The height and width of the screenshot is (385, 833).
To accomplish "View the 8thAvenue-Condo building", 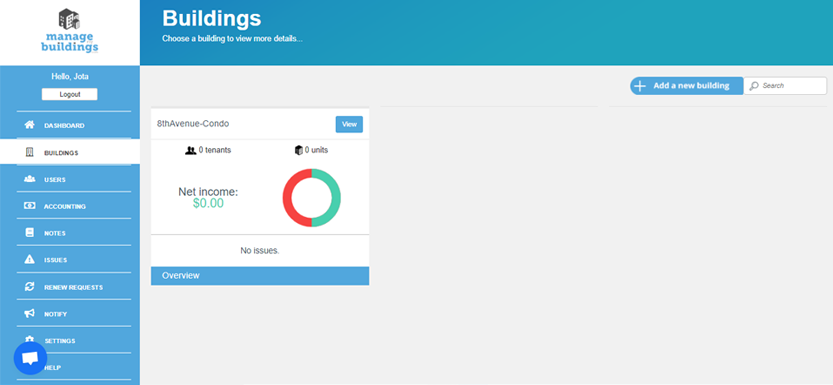I will pyautogui.click(x=349, y=124).
